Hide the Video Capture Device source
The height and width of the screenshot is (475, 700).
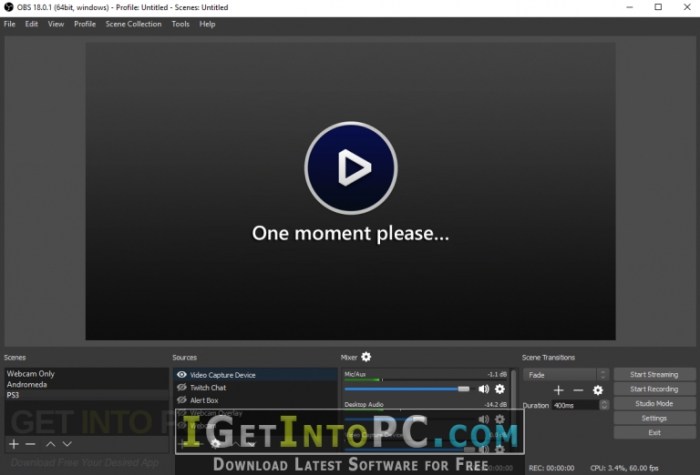(181, 375)
